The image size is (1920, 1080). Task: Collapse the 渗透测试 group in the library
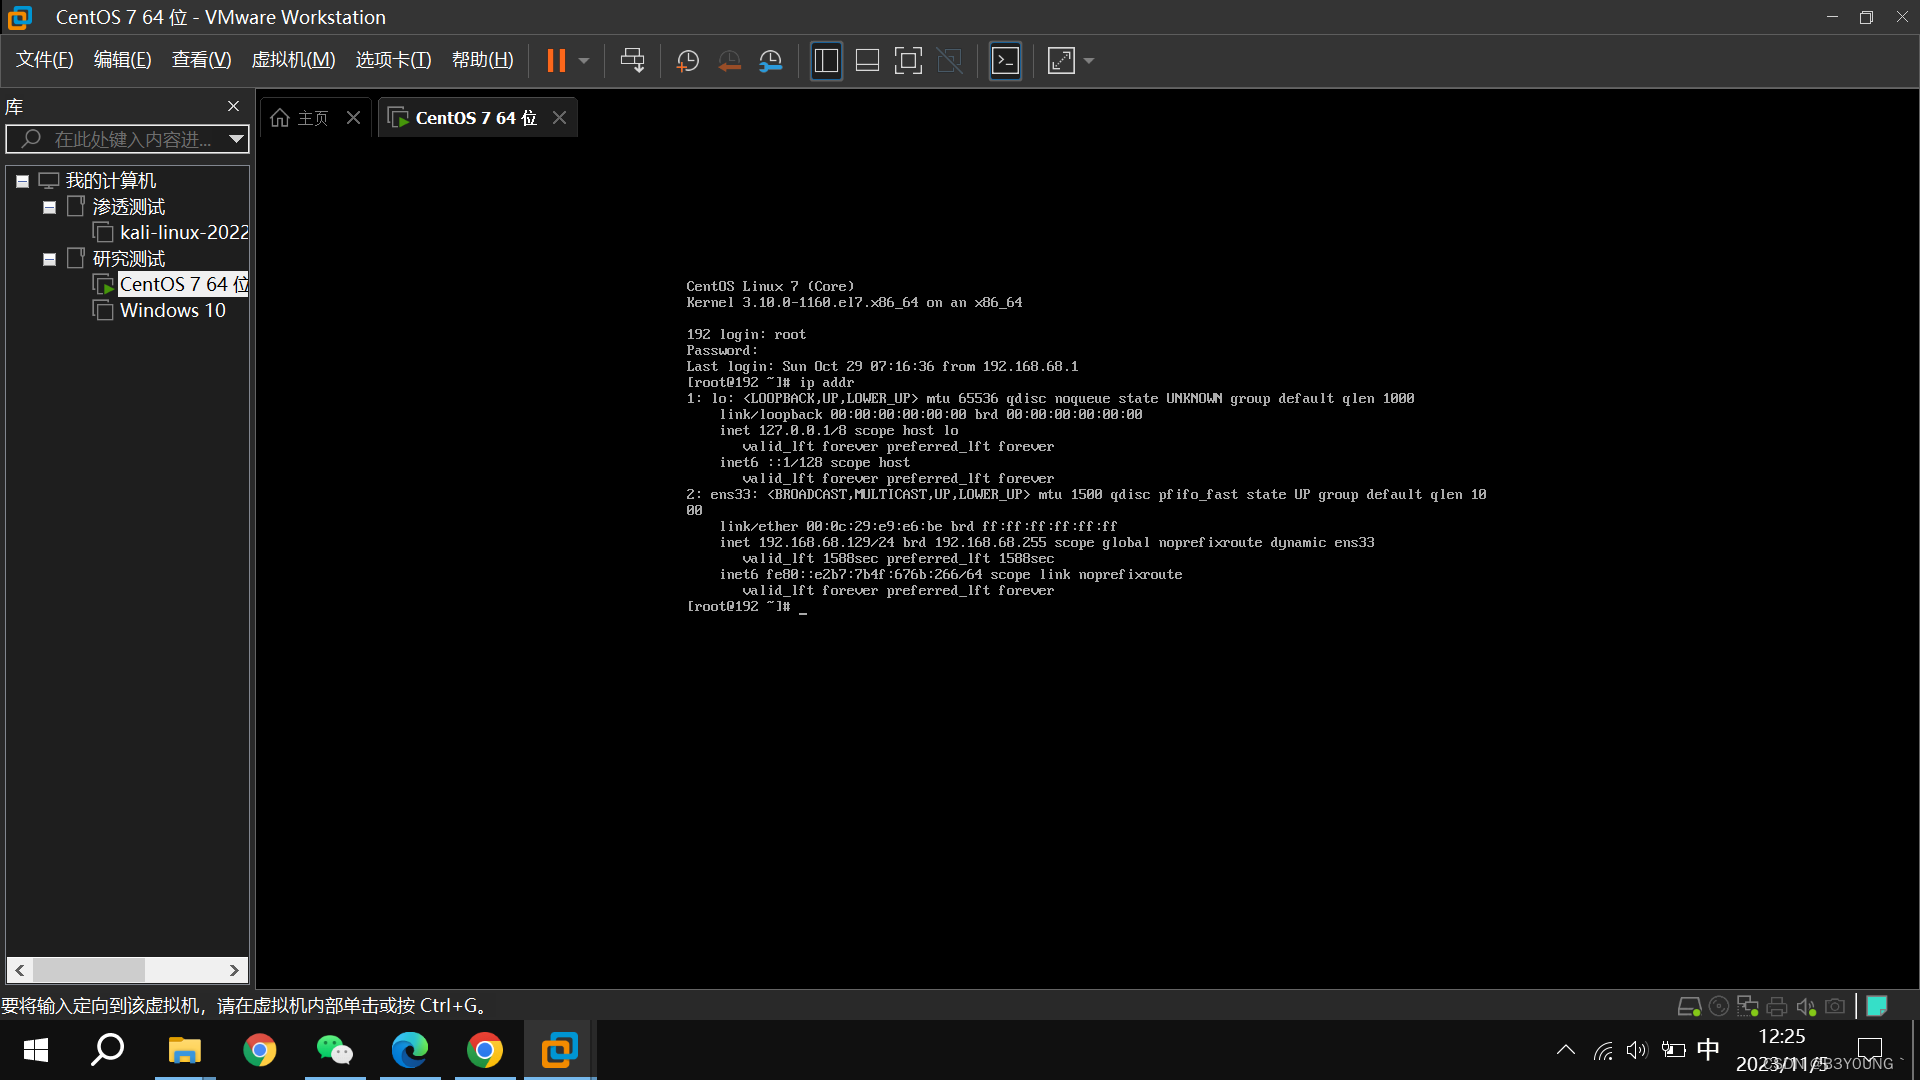(48, 206)
